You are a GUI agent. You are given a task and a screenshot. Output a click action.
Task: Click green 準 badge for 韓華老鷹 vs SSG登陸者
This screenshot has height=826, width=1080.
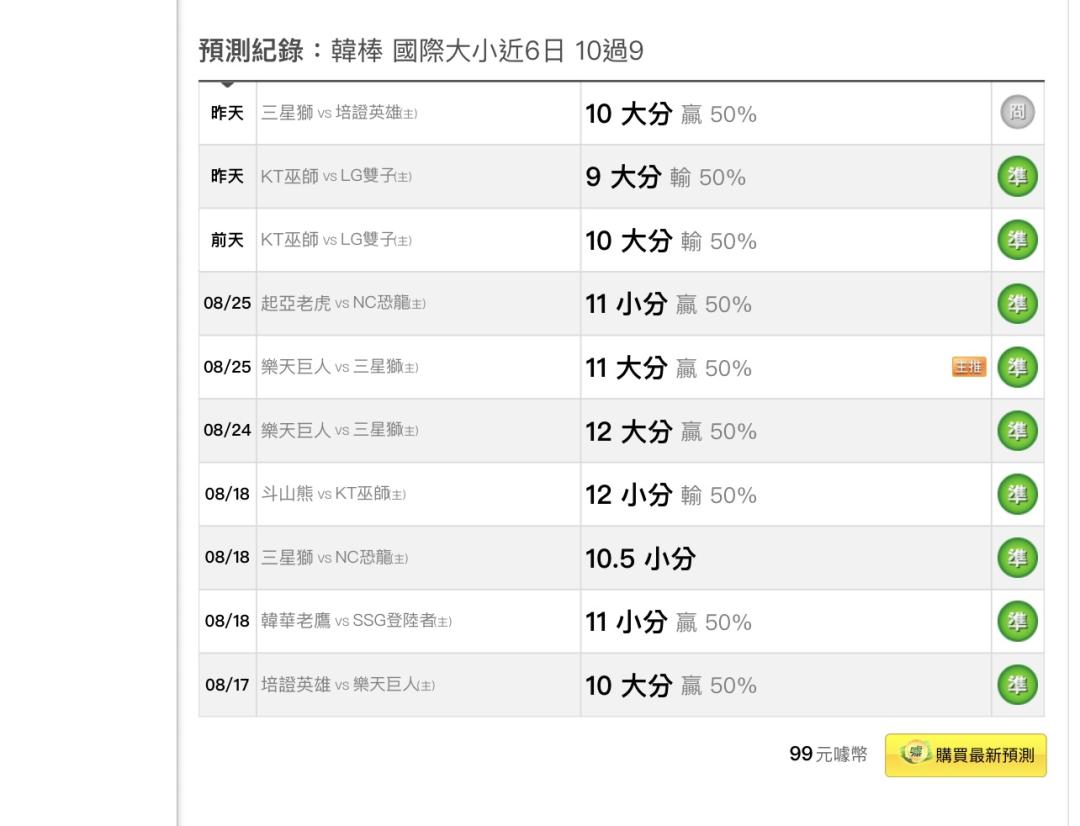click(1017, 621)
